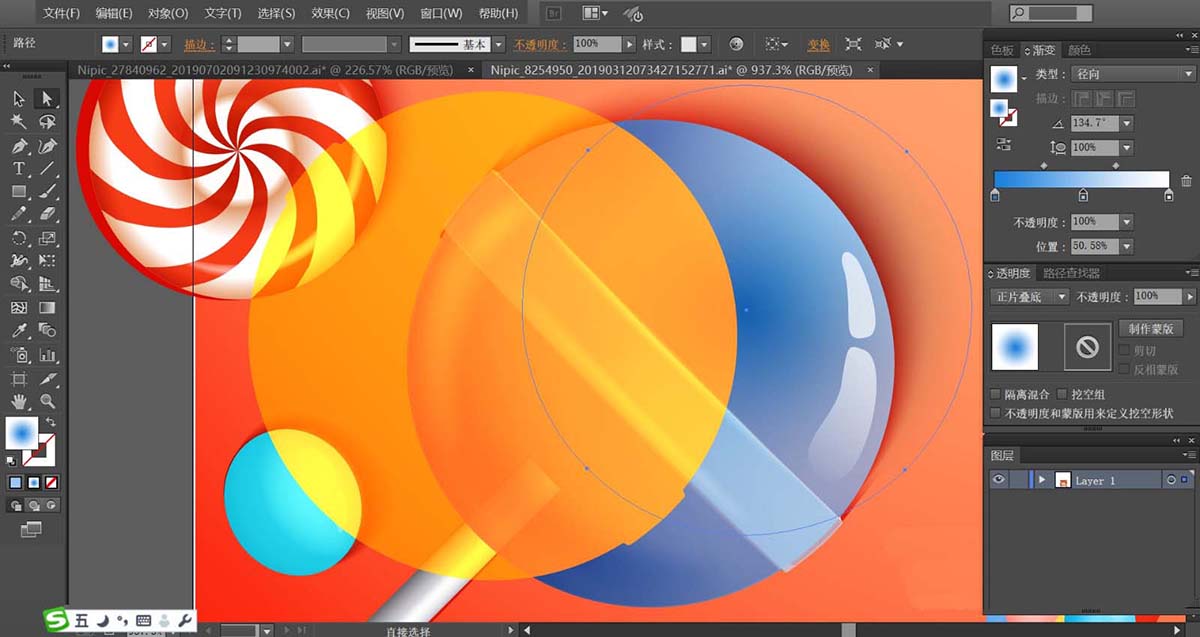
Task: Open the 效果(C) menu
Action: (330, 13)
